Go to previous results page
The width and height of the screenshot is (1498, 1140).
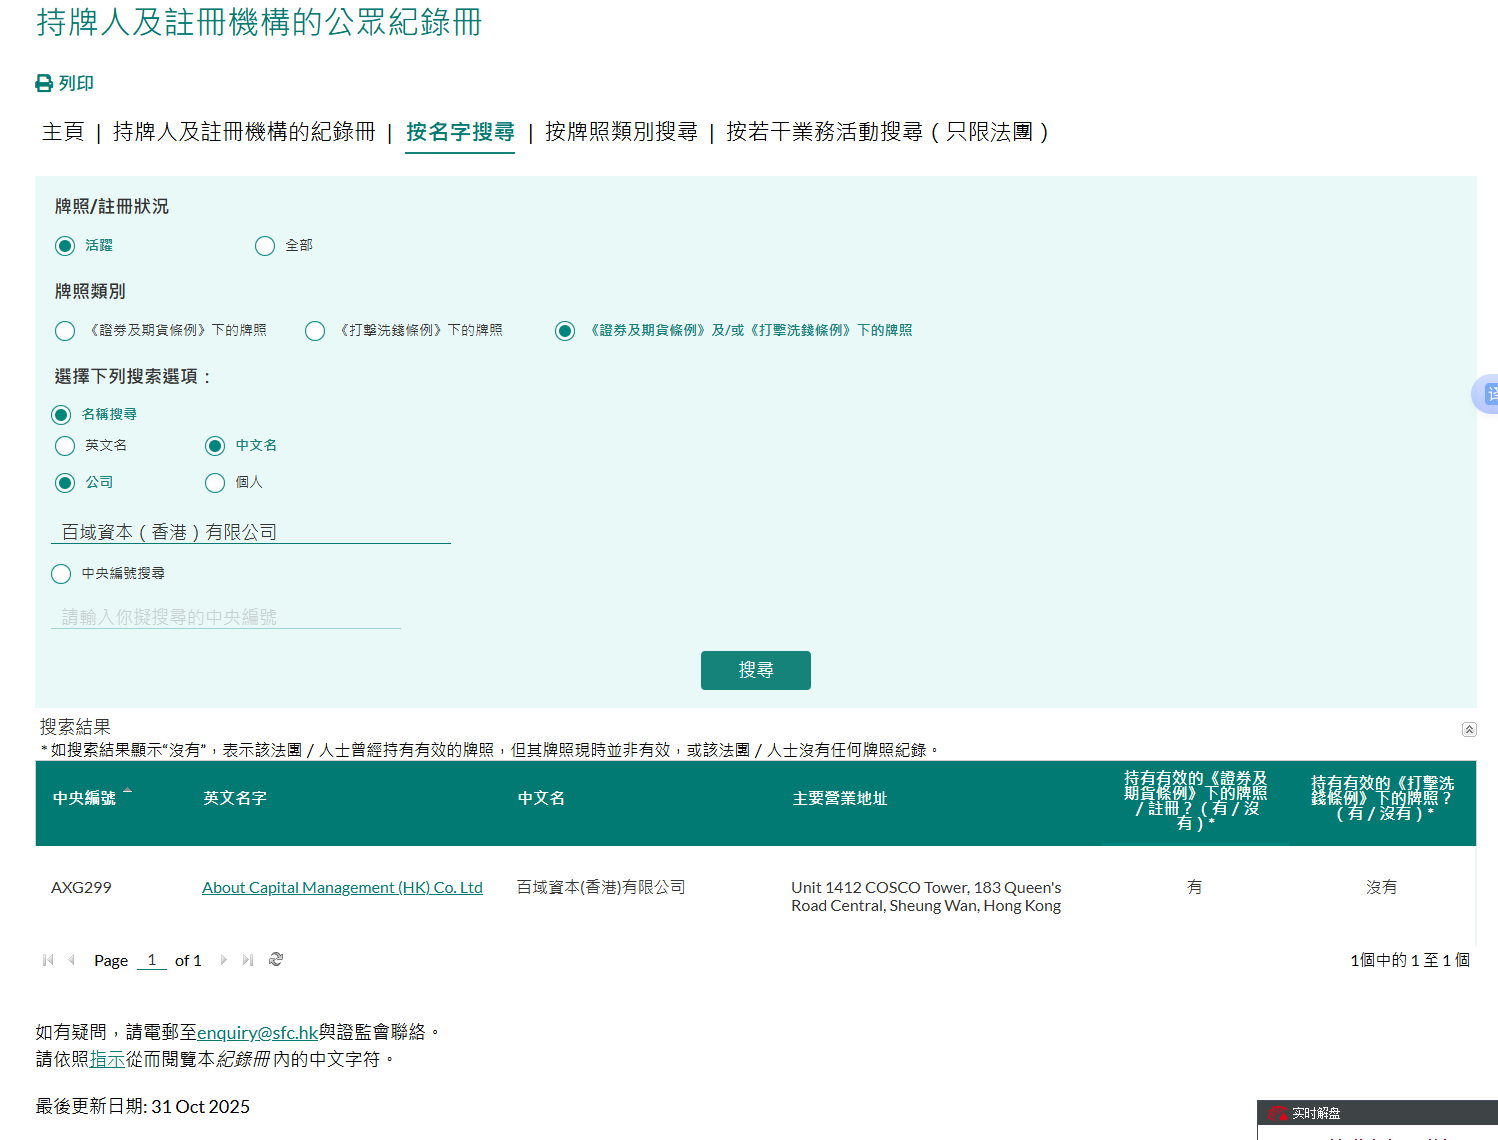coord(71,960)
